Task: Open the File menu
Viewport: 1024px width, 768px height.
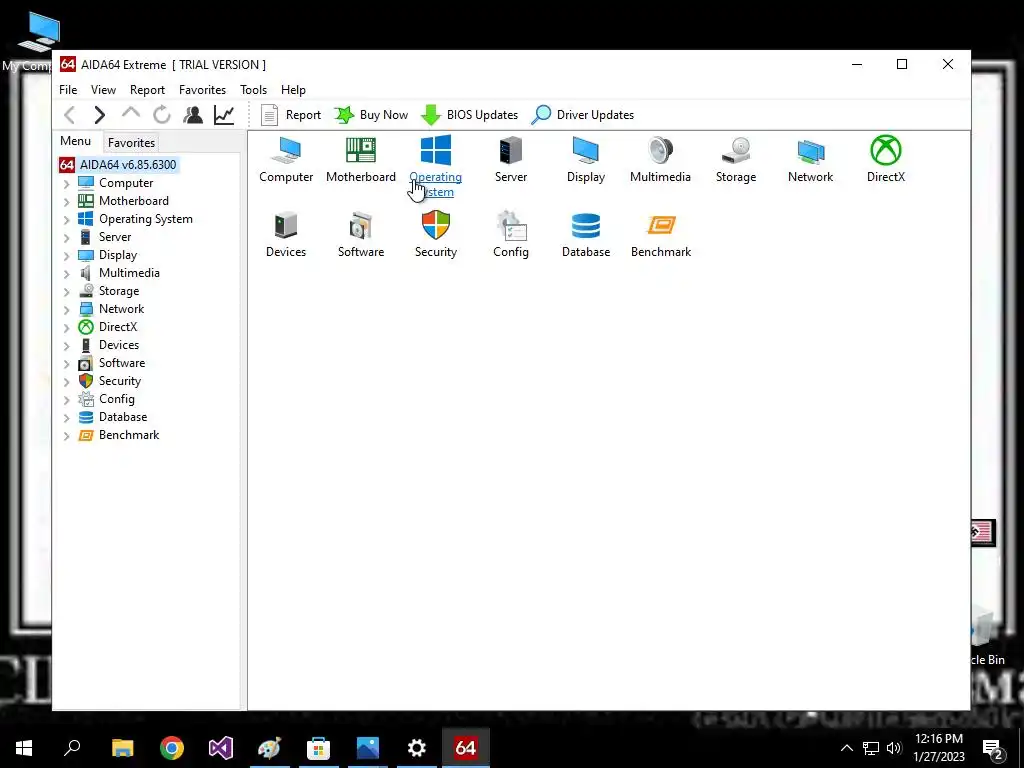Action: (68, 89)
